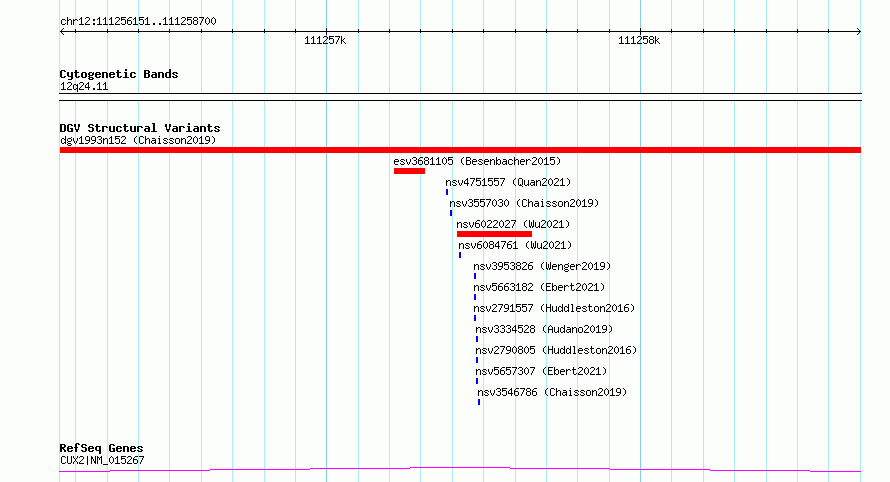
Task: Click the nsv3953826 (Wenger2019) variant label
Action: click(542, 266)
